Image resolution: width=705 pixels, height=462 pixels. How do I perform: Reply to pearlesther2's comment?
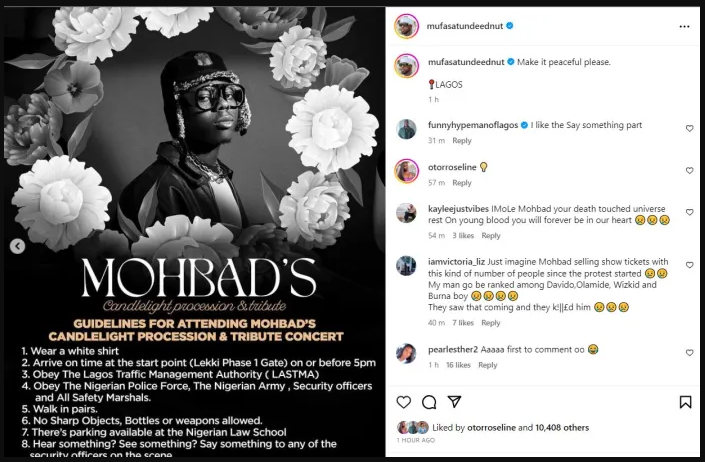pos(488,365)
